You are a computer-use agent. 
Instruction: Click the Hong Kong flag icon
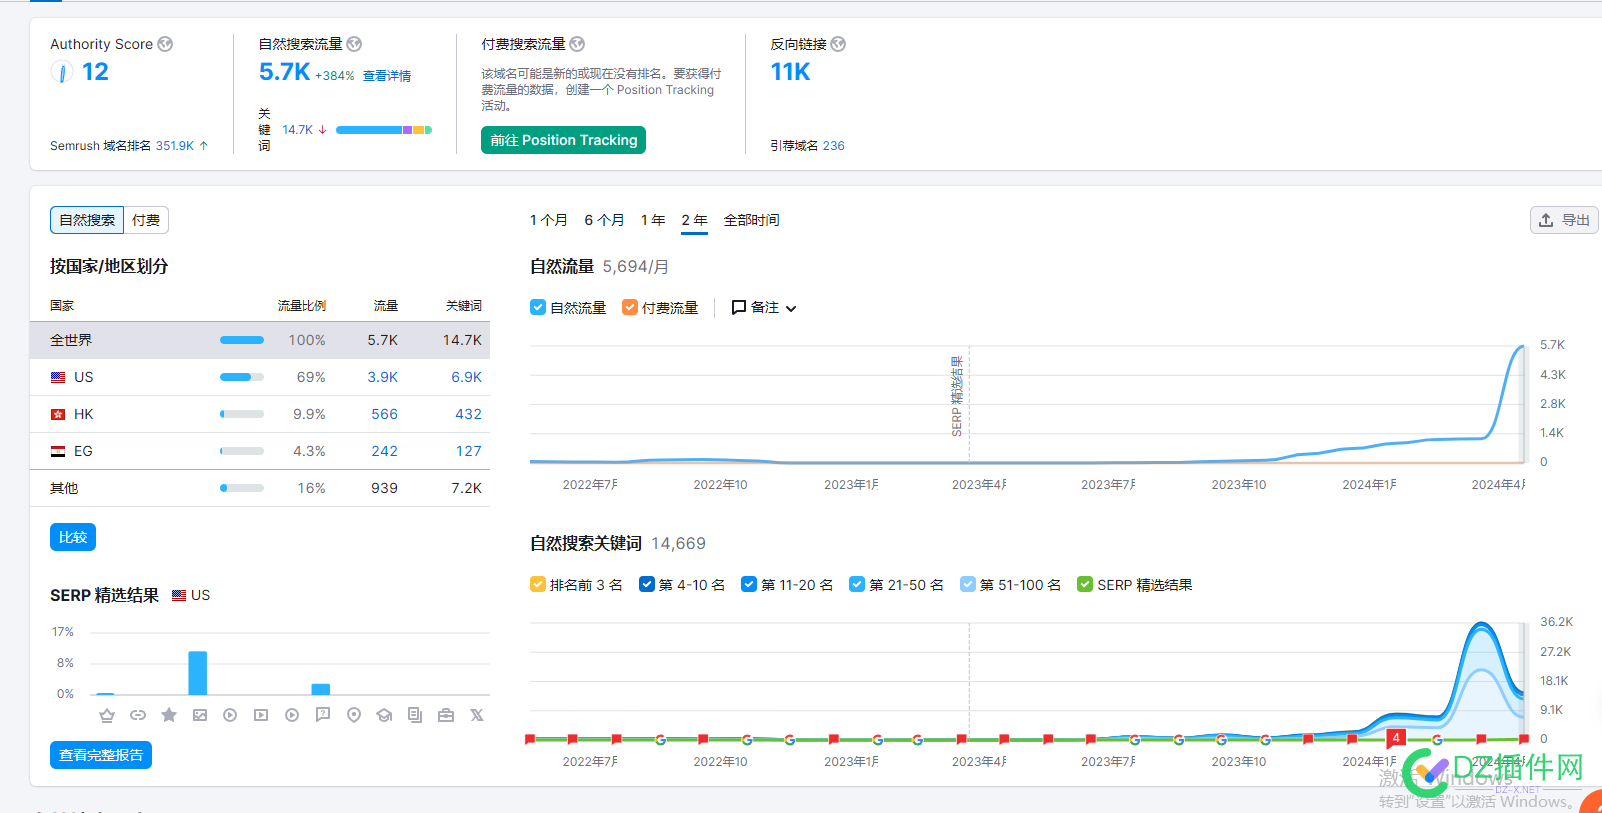[x=58, y=414]
